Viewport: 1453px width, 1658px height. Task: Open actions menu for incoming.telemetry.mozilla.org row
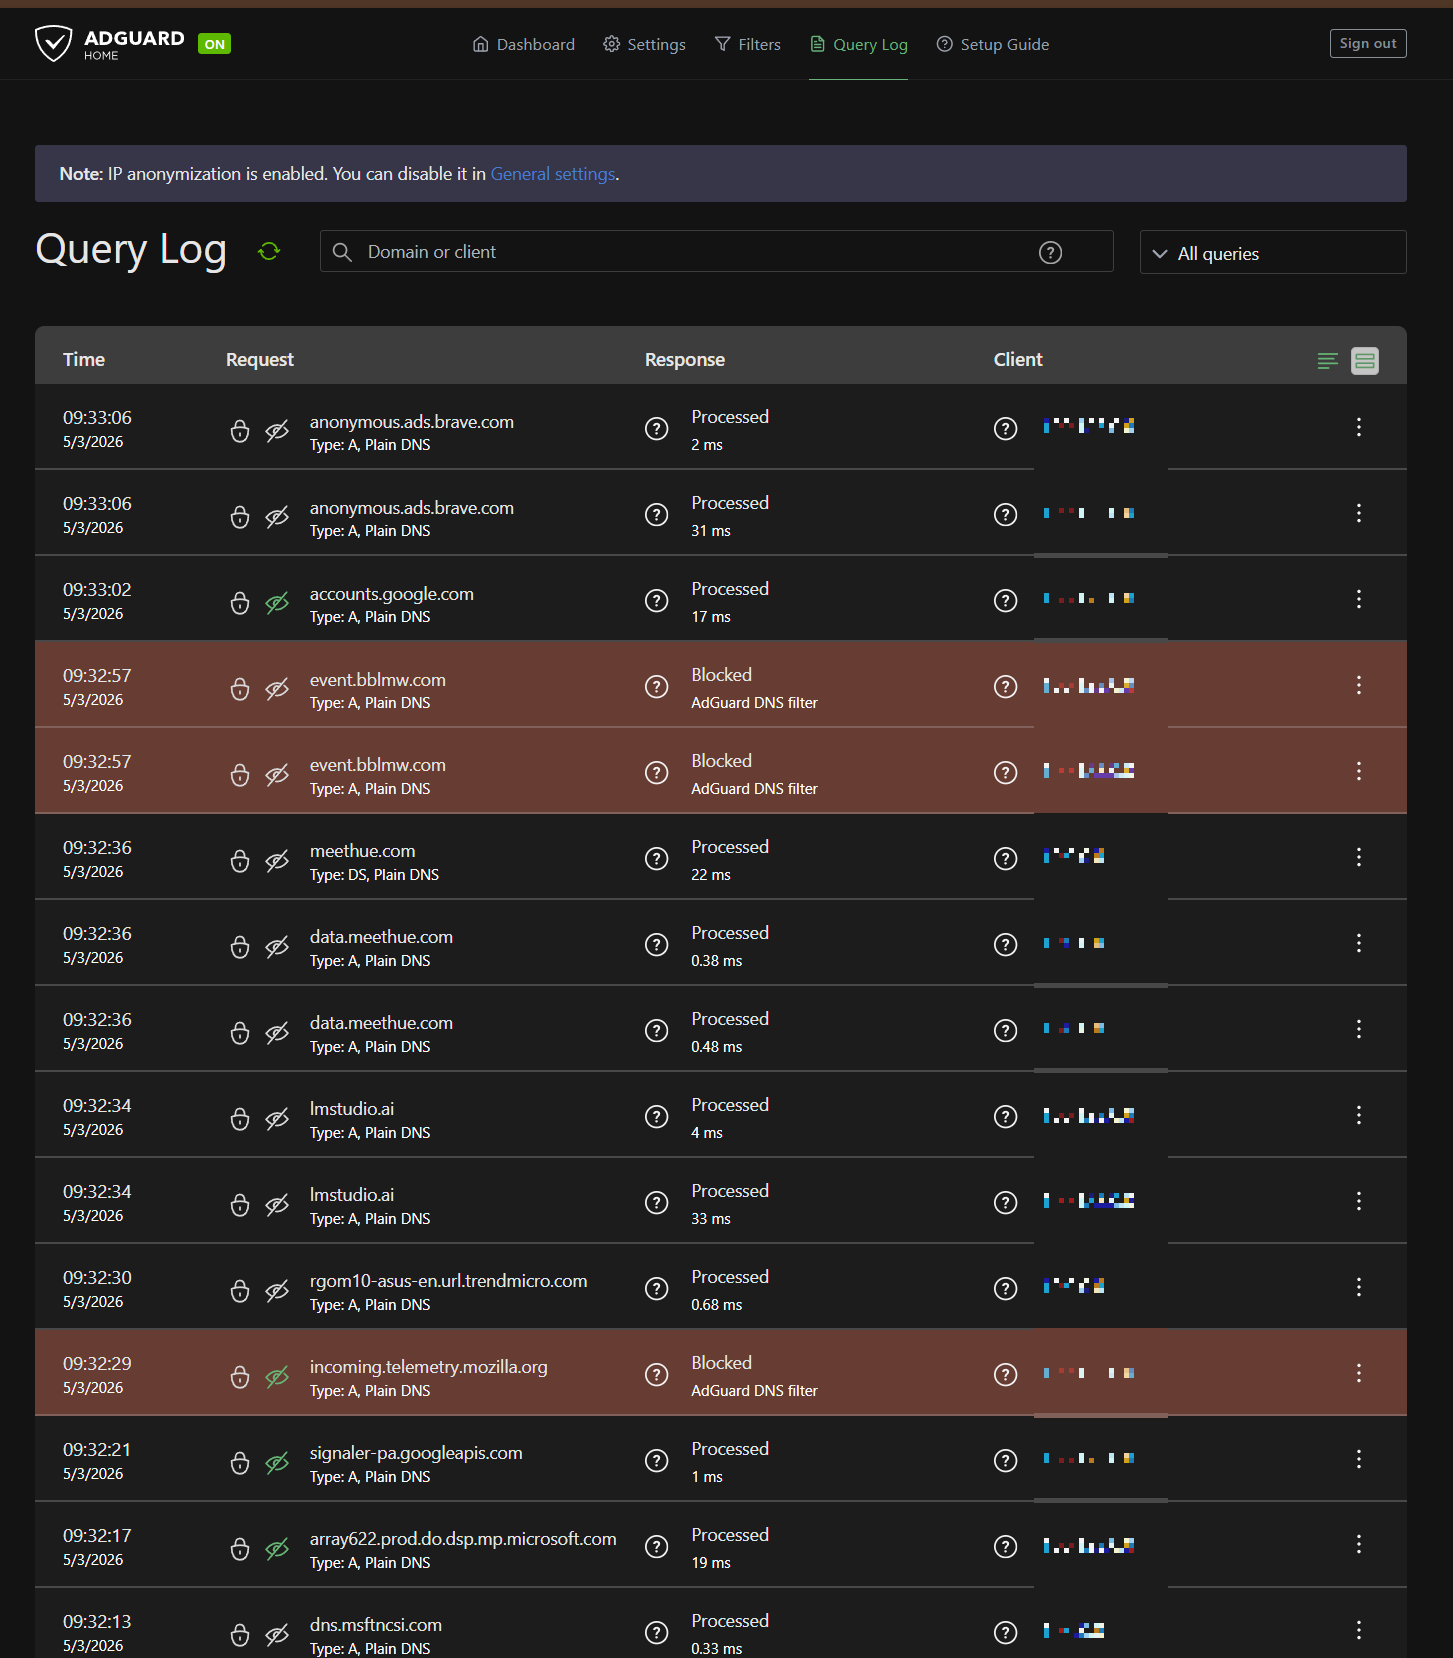click(1358, 1373)
